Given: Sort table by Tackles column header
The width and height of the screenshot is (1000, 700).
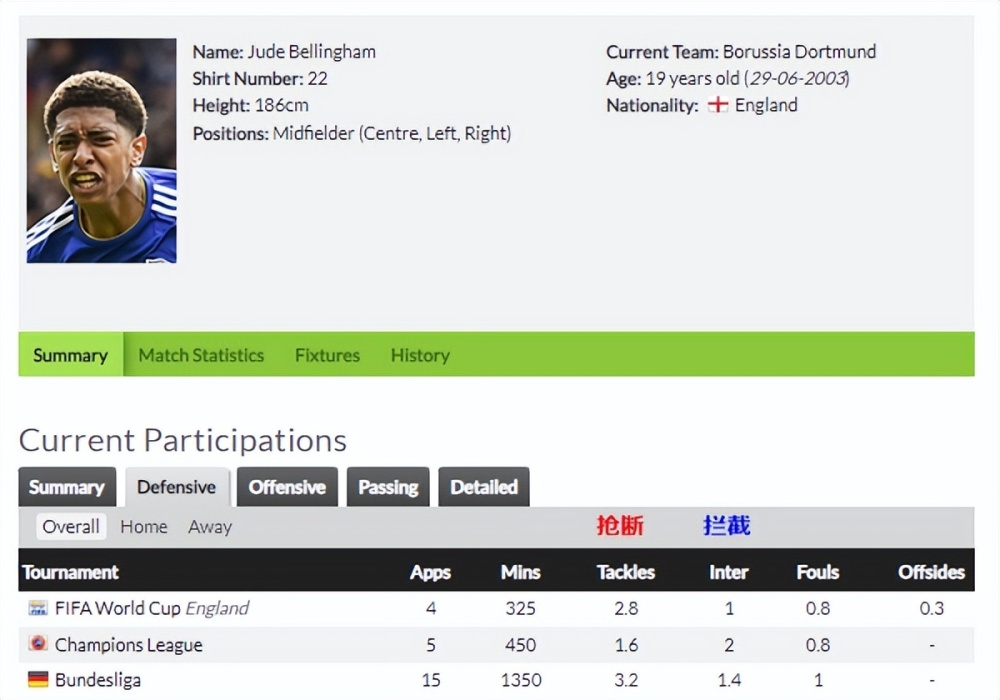Looking at the screenshot, I should tap(626, 572).
